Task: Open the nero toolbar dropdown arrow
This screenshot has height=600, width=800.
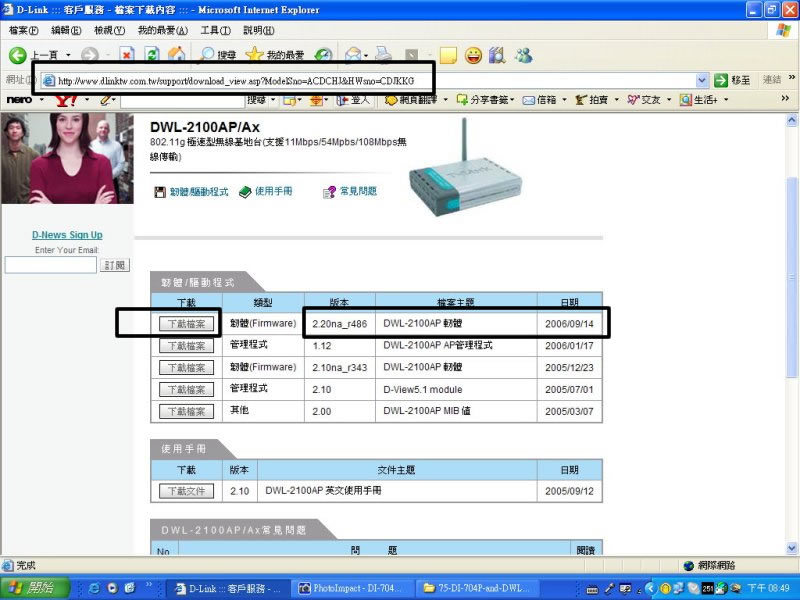Action: click(x=42, y=100)
